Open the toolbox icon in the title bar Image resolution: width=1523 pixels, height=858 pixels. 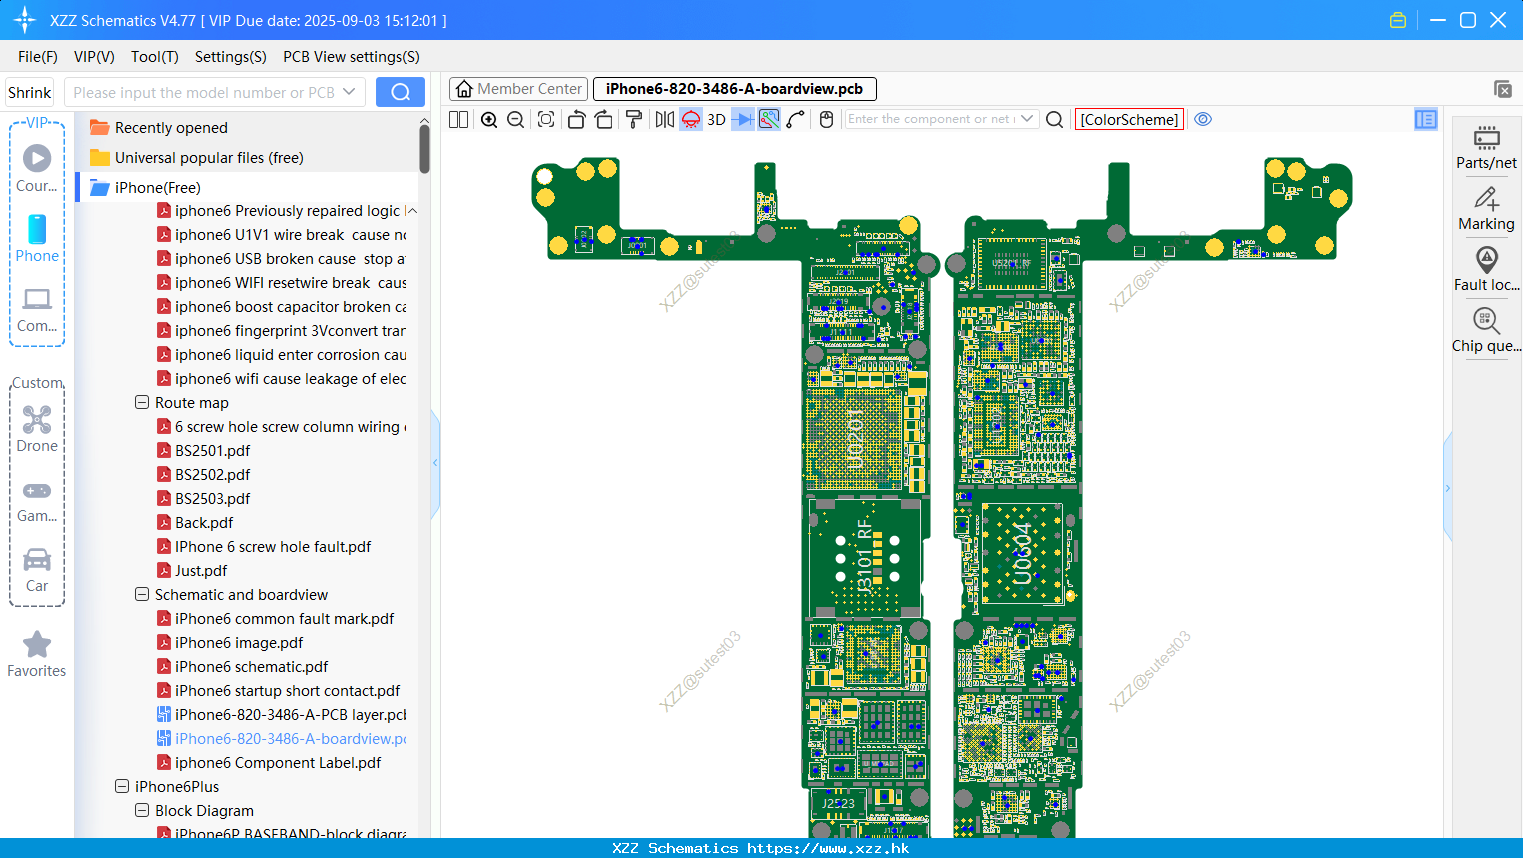click(x=1398, y=20)
